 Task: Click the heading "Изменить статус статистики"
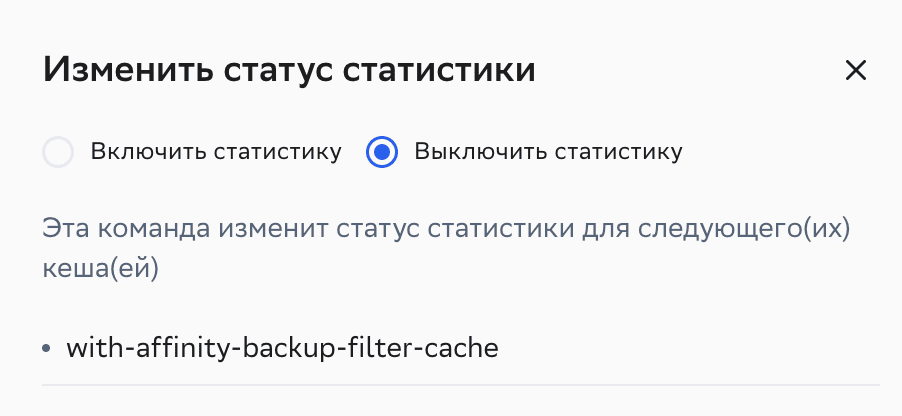[288, 71]
